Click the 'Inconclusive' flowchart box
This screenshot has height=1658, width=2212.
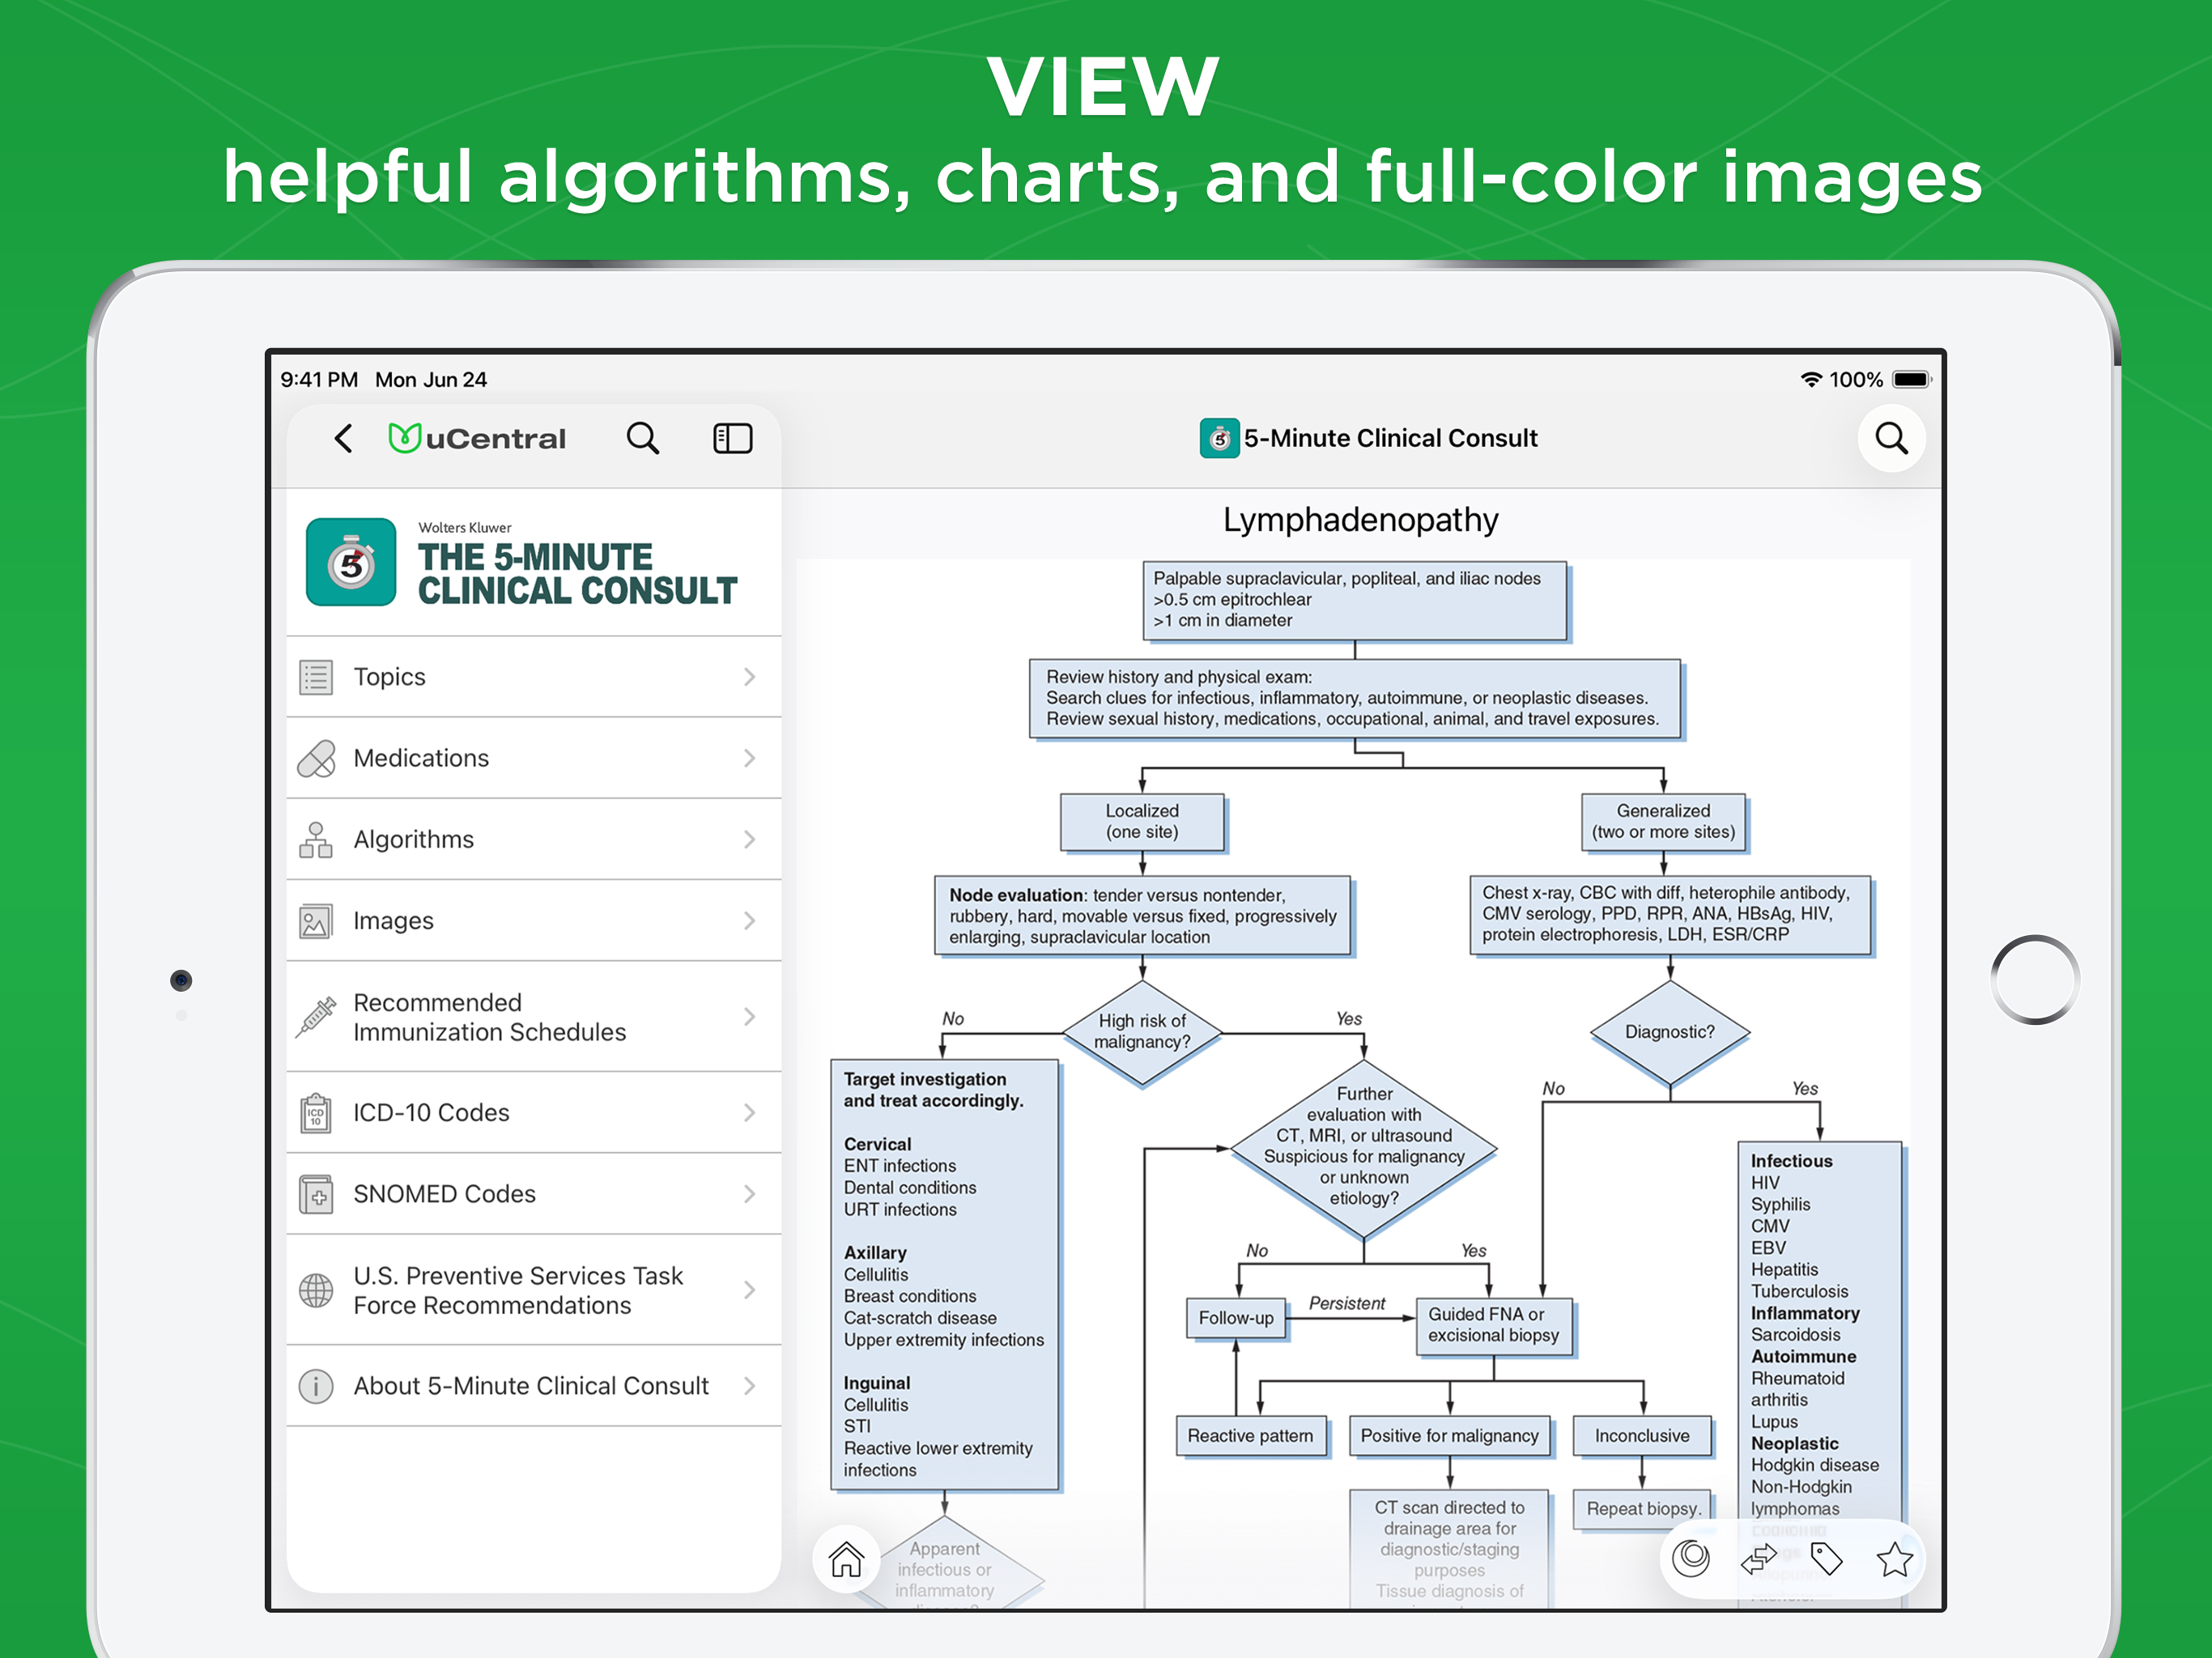(x=1642, y=1436)
